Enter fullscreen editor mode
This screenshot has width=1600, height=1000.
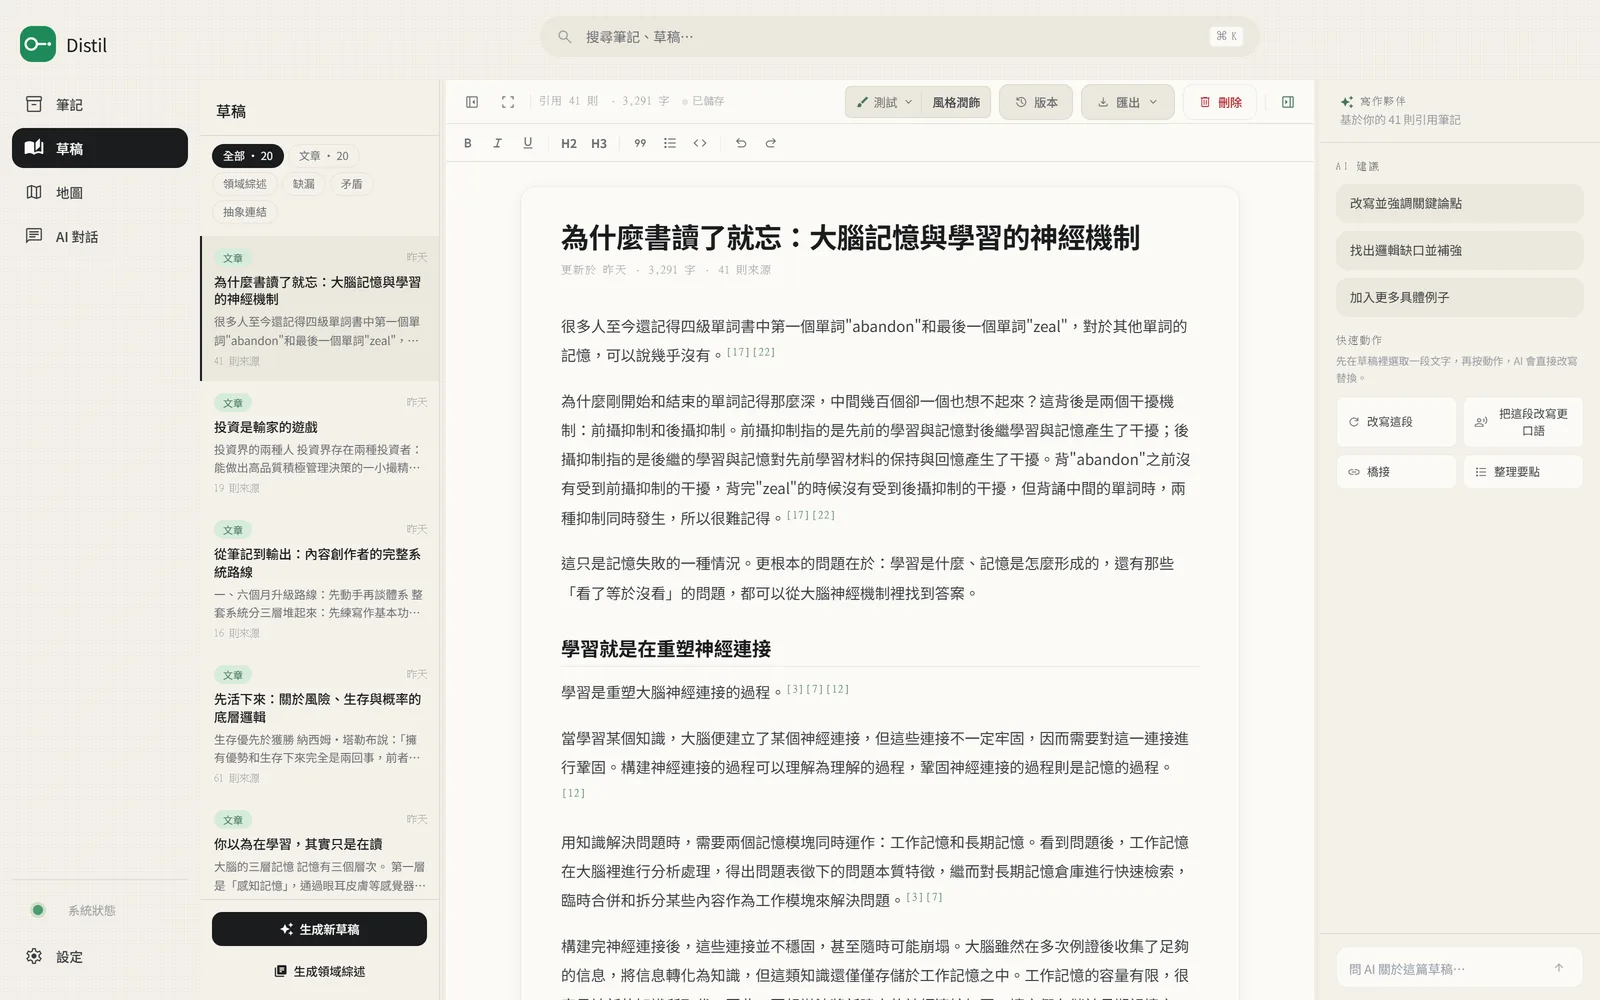(x=508, y=102)
